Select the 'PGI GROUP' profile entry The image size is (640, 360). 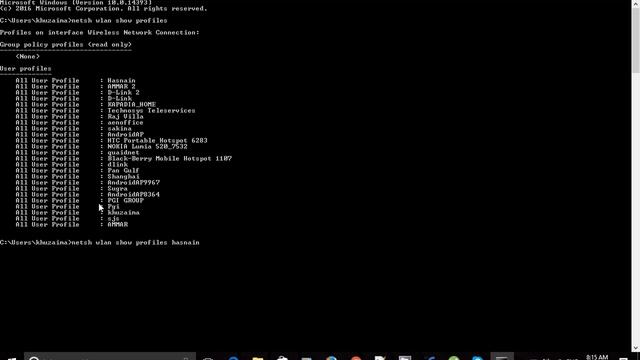coord(125,200)
